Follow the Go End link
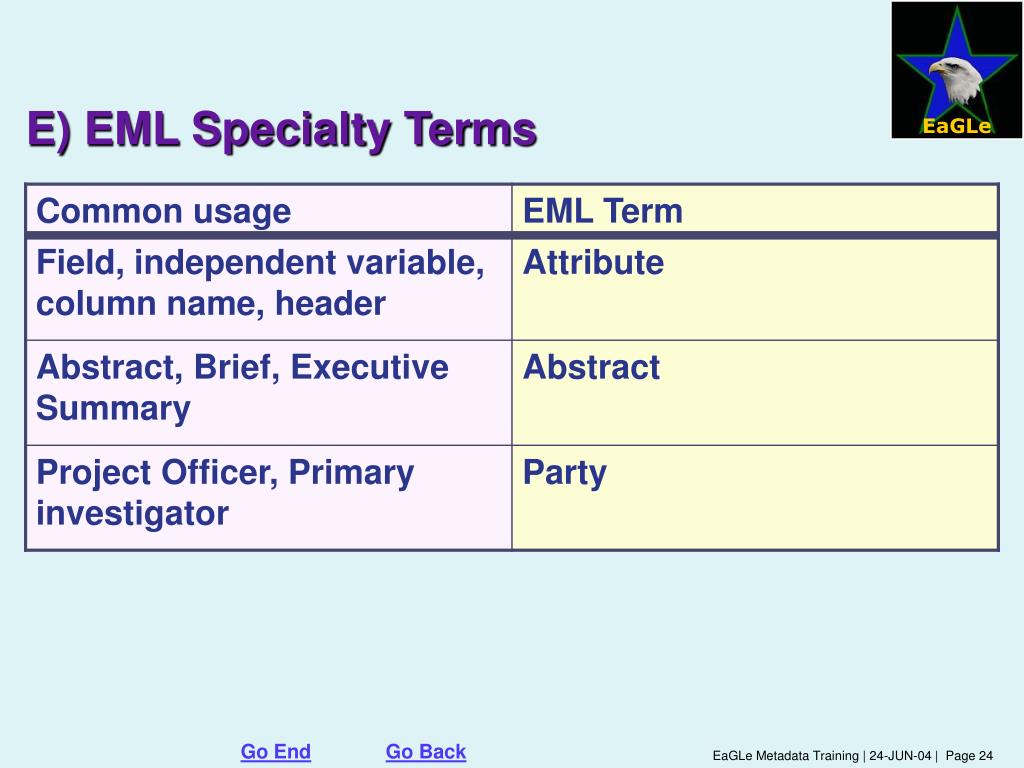The image size is (1024, 768). point(276,752)
